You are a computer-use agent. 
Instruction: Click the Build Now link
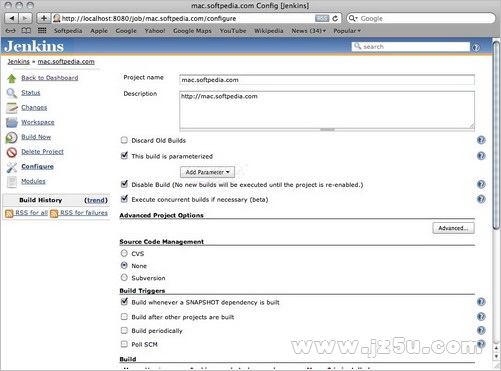tap(36, 137)
